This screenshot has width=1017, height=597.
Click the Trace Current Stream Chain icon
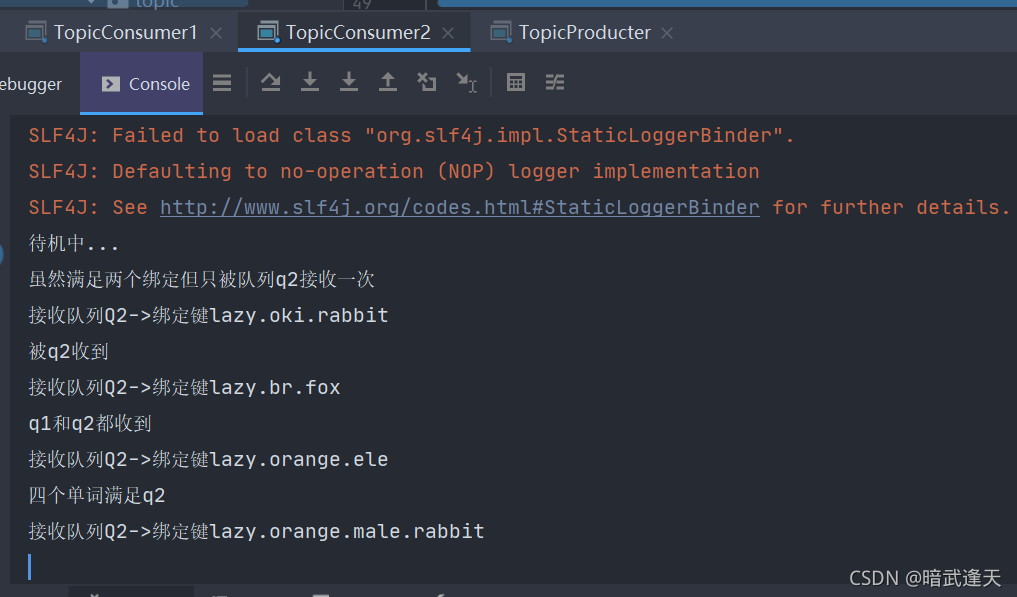tap(555, 82)
